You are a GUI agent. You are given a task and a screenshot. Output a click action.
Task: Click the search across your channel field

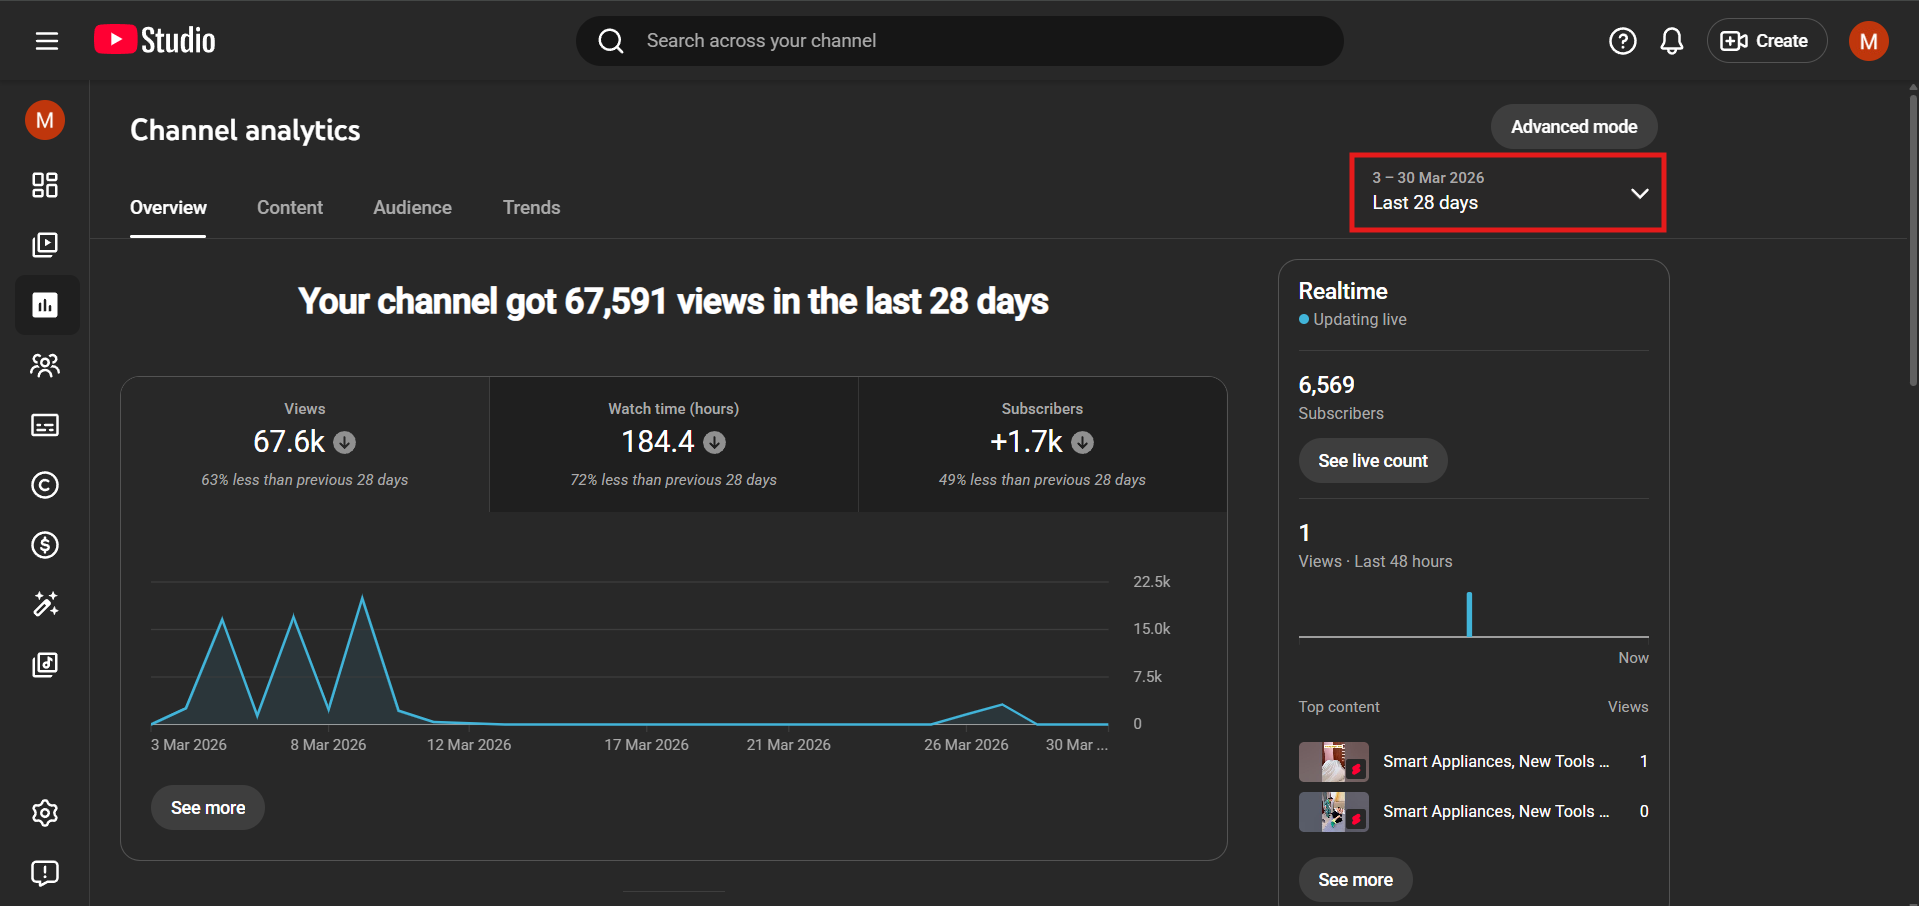coord(960,41)
